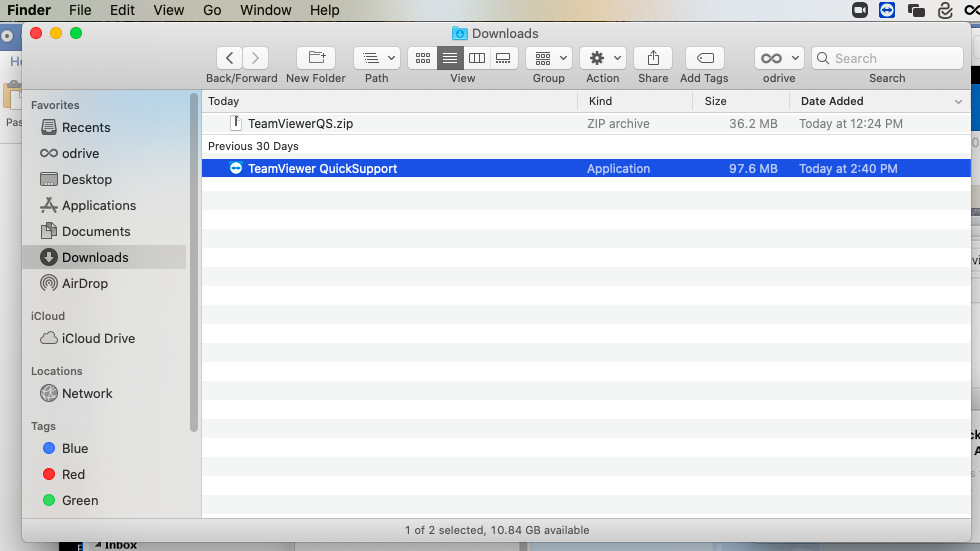Screen dimensions: 980x551
Task: Open the Path dropdown in the toolbar
Action: (x=377, y=58)
